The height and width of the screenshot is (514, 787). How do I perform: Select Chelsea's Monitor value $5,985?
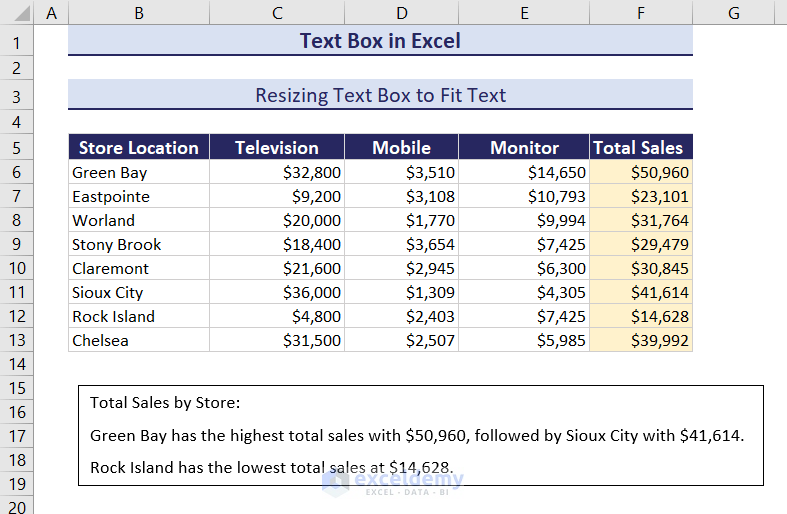pyautogui.click(x=525, y=340)
